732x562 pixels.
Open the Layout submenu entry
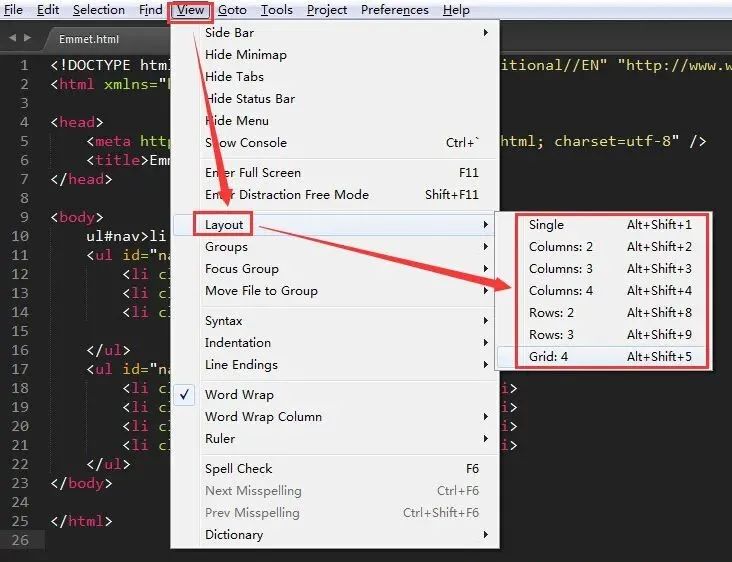[x=335, y=225]
